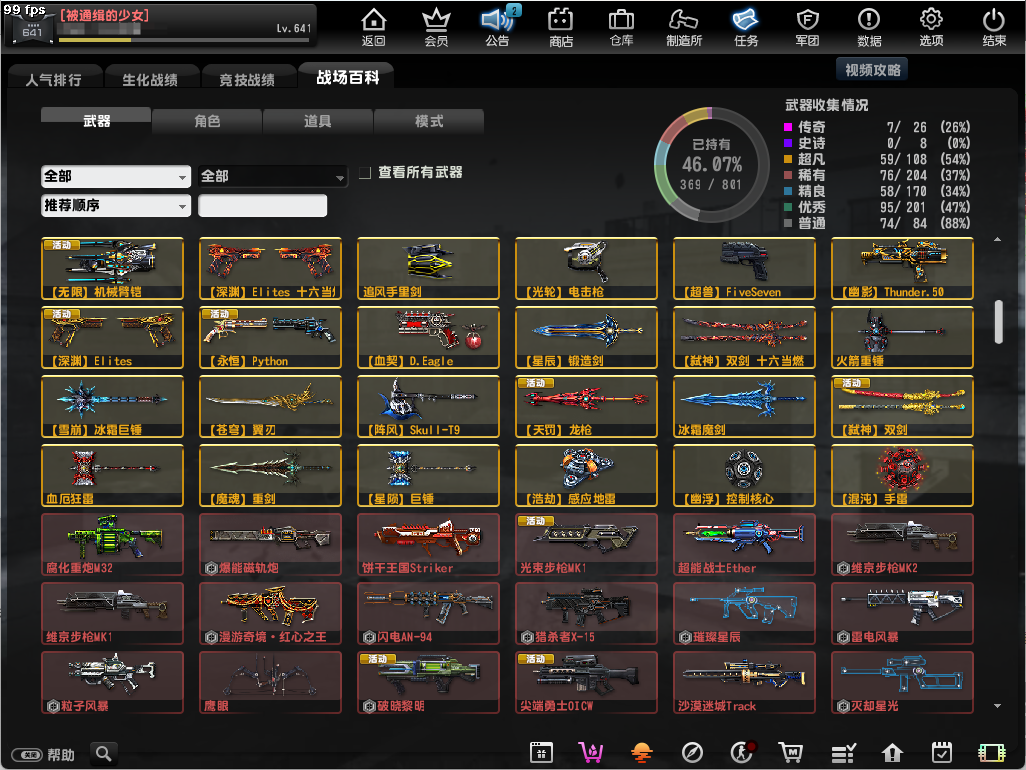Open the 商店 shop icon
1026x770 pixels.
[561, 27]
